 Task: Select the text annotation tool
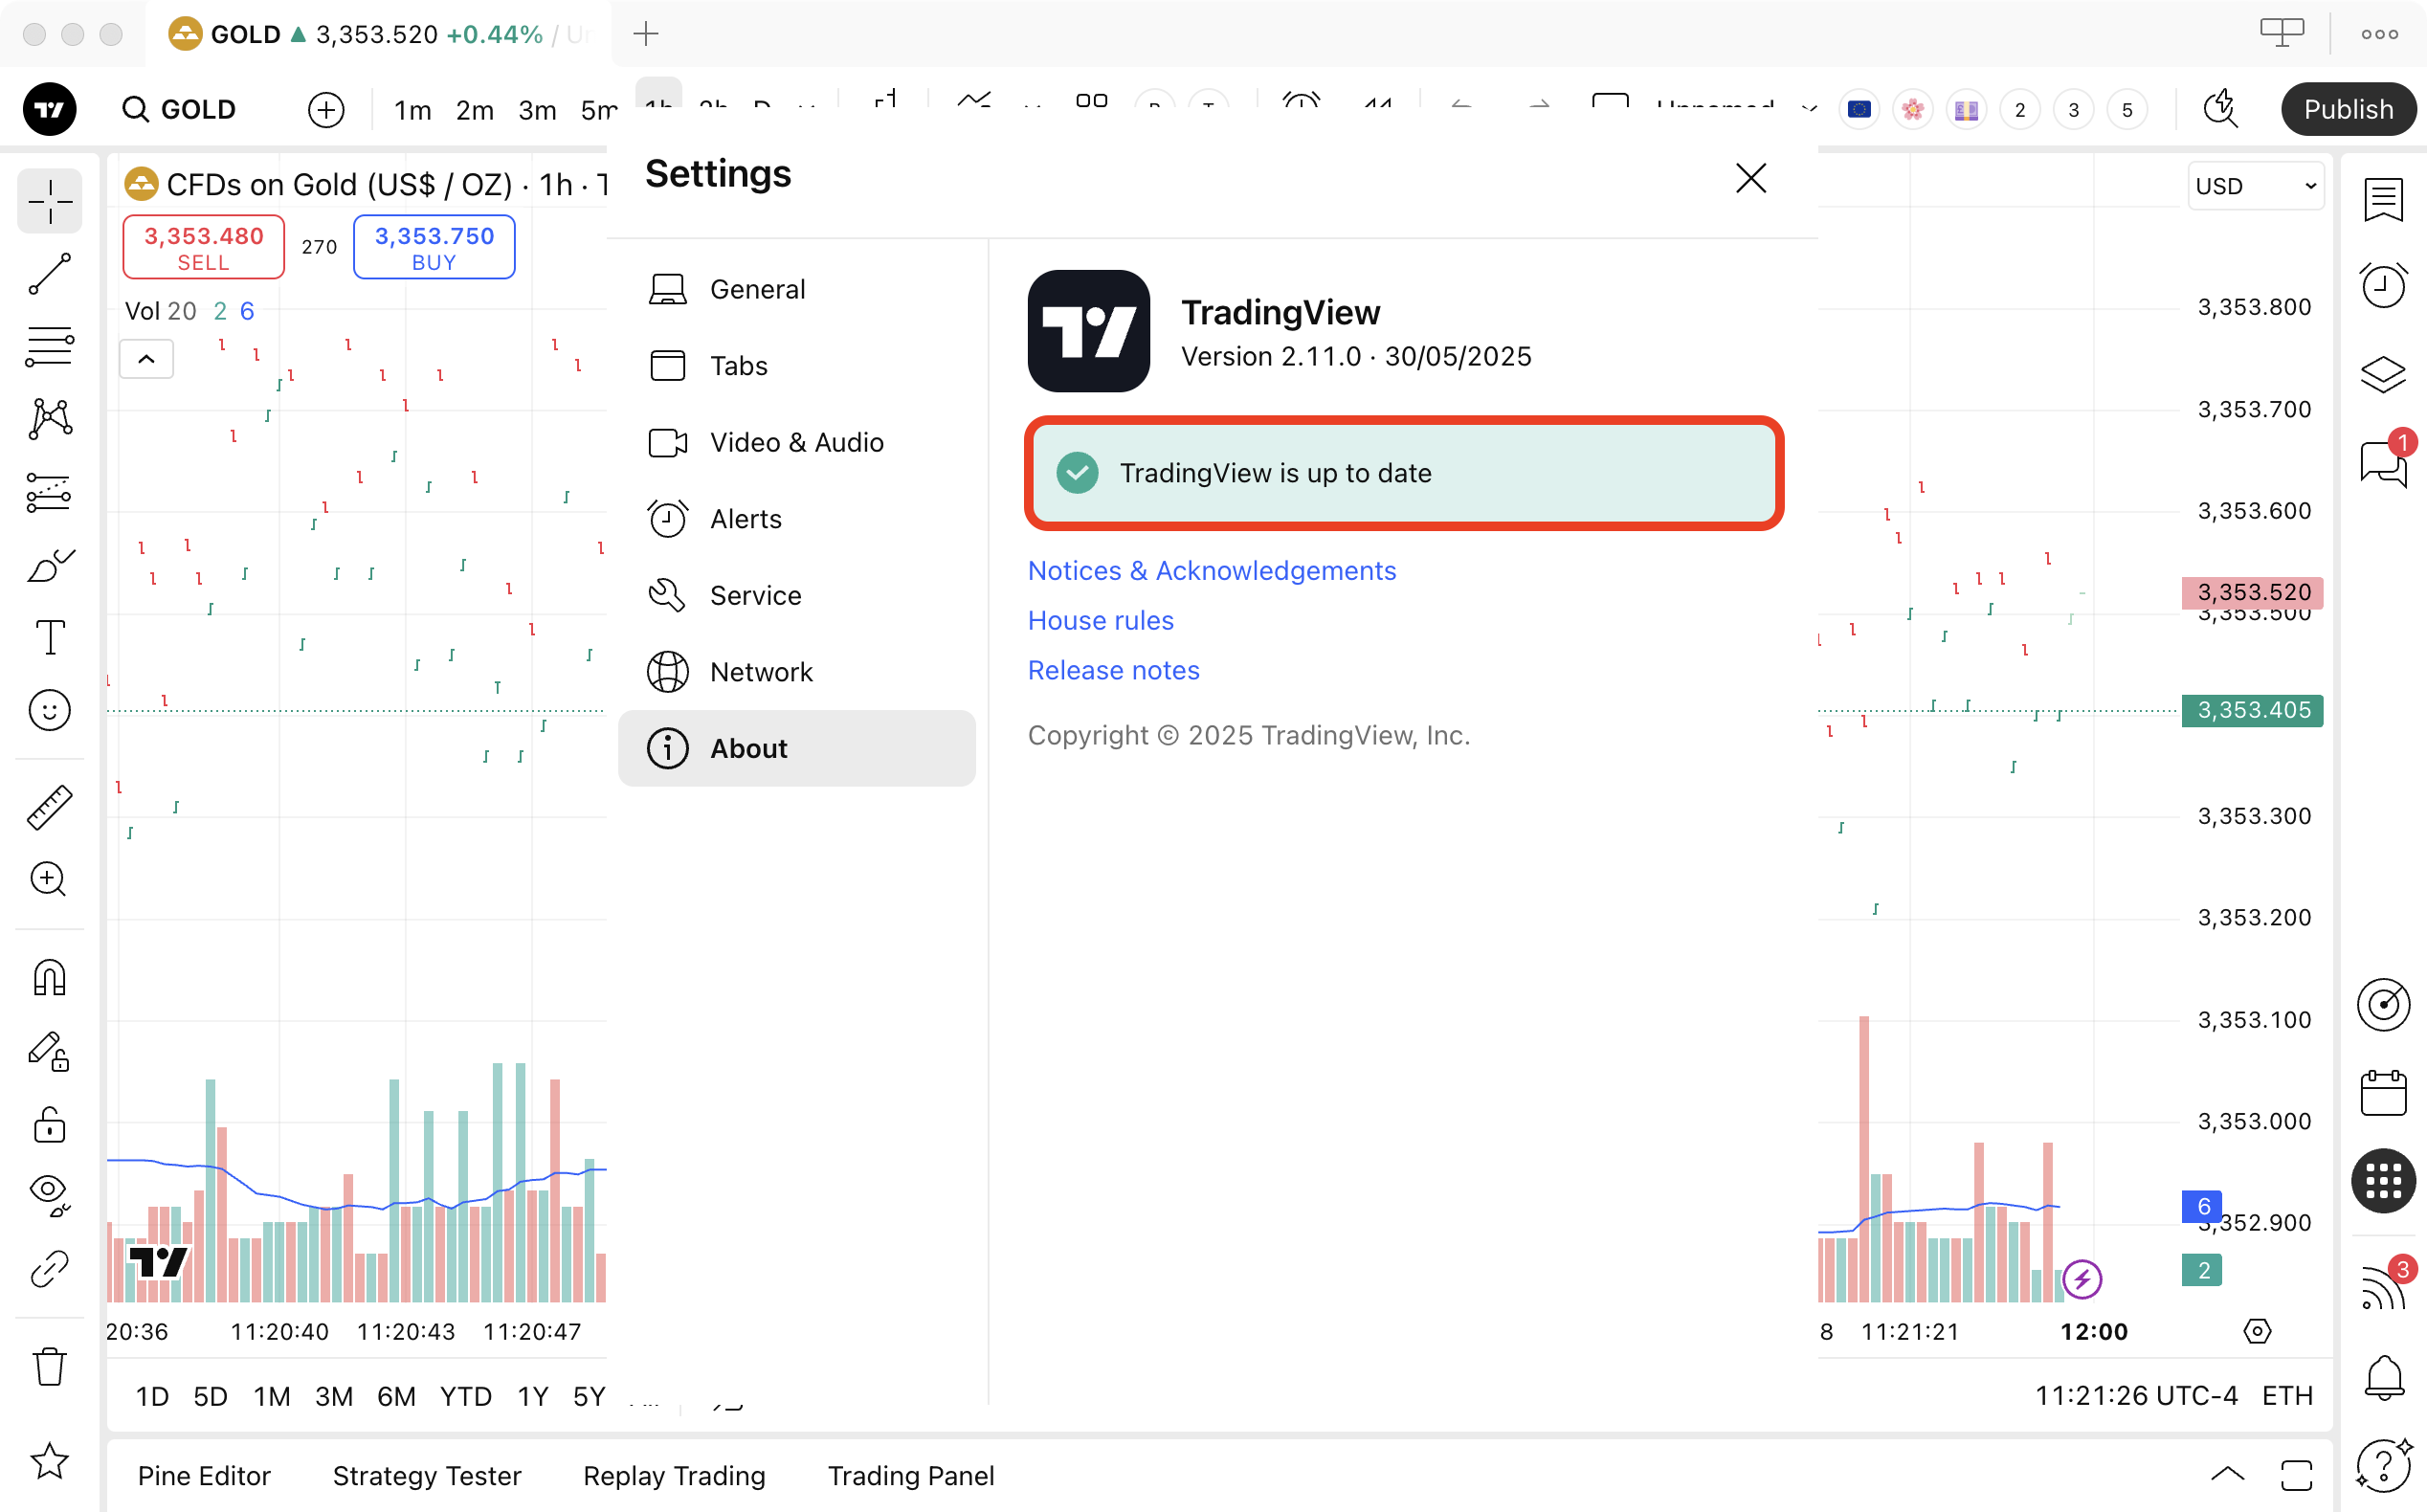click(49, 637)
